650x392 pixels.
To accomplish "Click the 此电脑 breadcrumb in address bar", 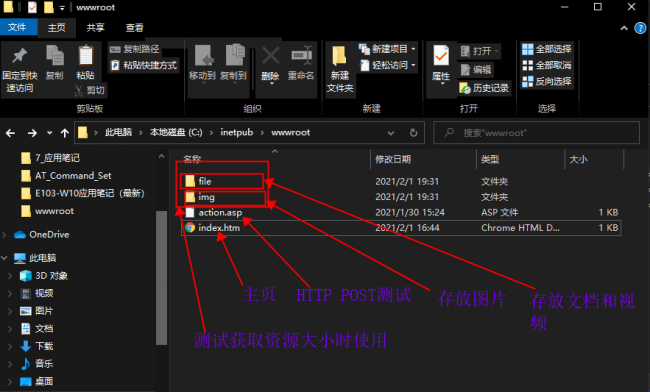I will pyautogui.click(x=118, y=133).
